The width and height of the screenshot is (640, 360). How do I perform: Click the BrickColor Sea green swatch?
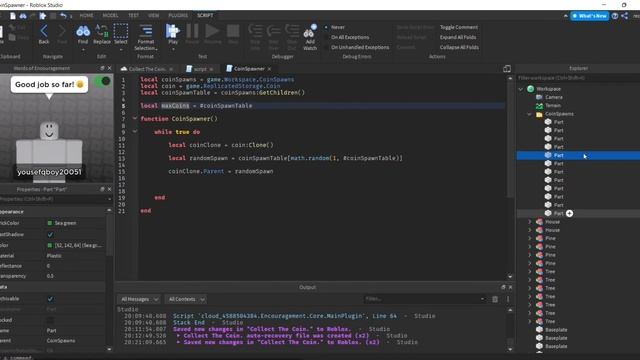coord(50,223)
